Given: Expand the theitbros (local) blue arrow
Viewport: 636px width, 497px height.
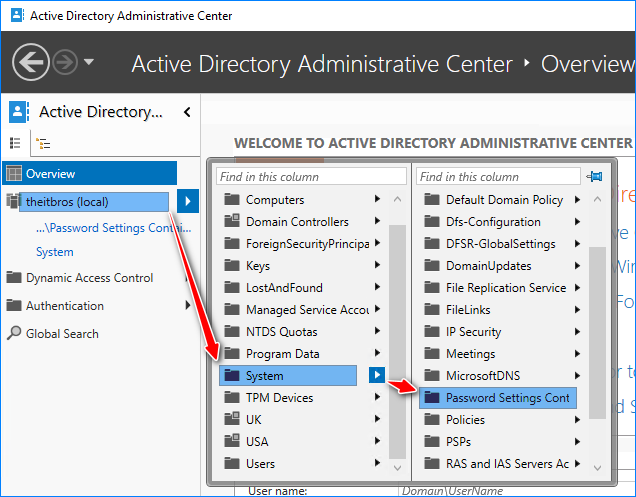Looking at the screenshot, I should tap(188, 202).
